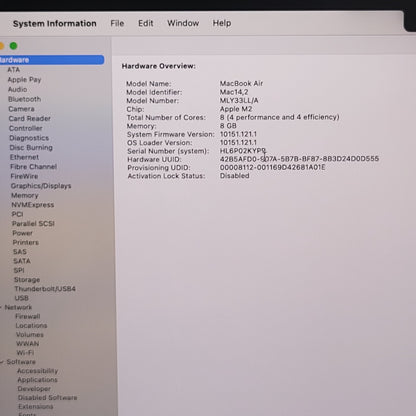Show Applications under Software
The width and height of the screenshot is (416, 416).
(37, 380)
